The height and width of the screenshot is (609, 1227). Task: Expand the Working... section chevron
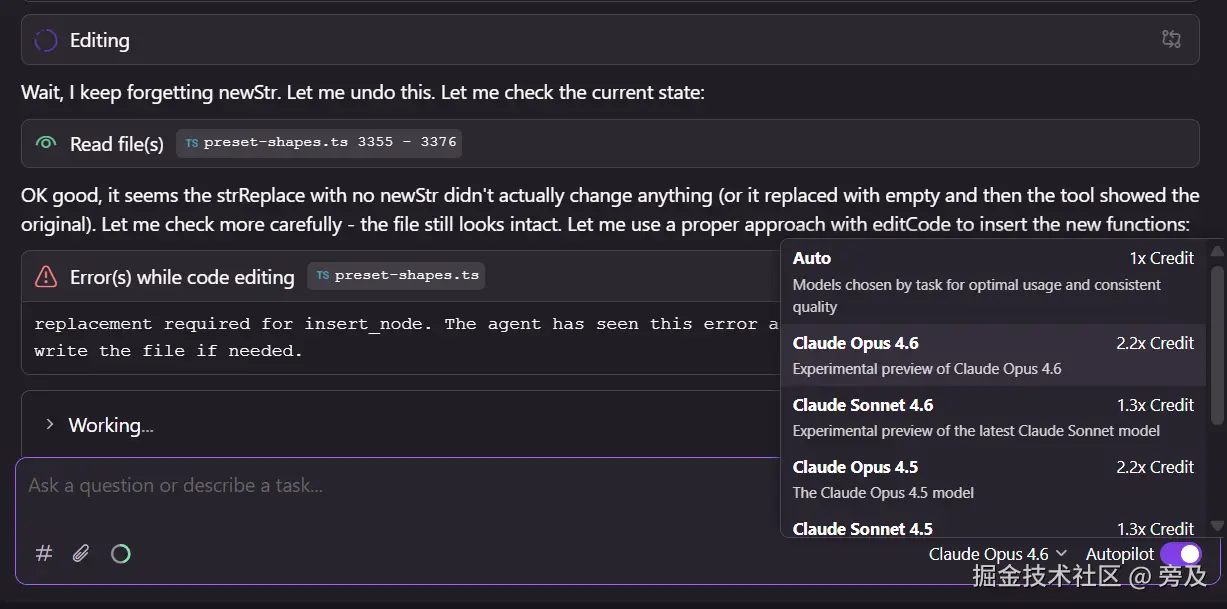pos(49,425)
